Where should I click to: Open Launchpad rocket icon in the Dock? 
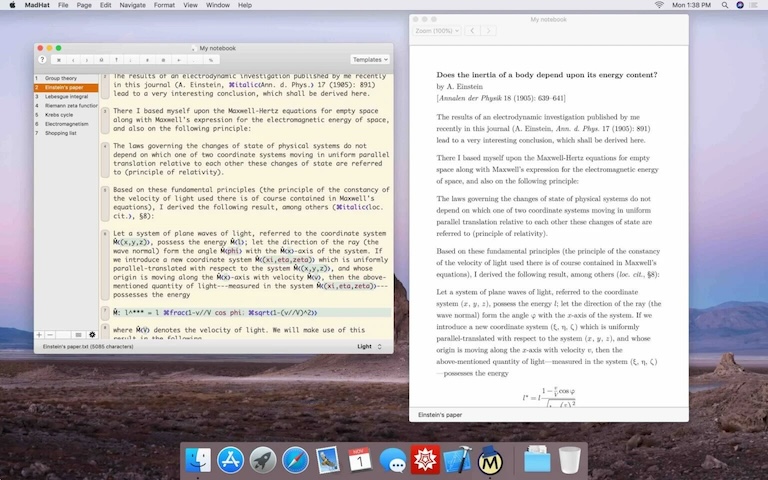pyautogui.click(x=263, y=460)
